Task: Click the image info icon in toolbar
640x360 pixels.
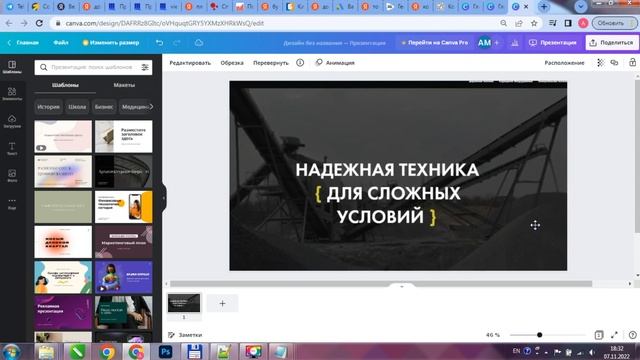Action: (x=300, y=63)
